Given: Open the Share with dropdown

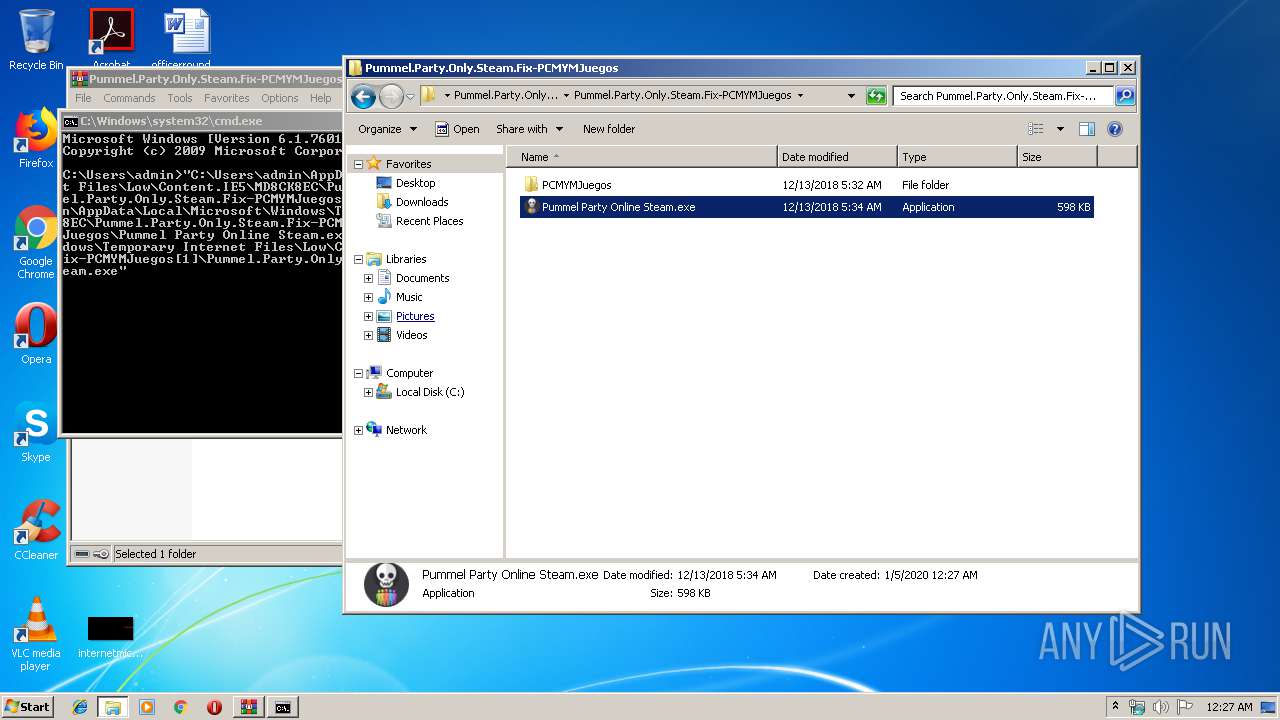Looking at the screenshot, I should 529,129.
